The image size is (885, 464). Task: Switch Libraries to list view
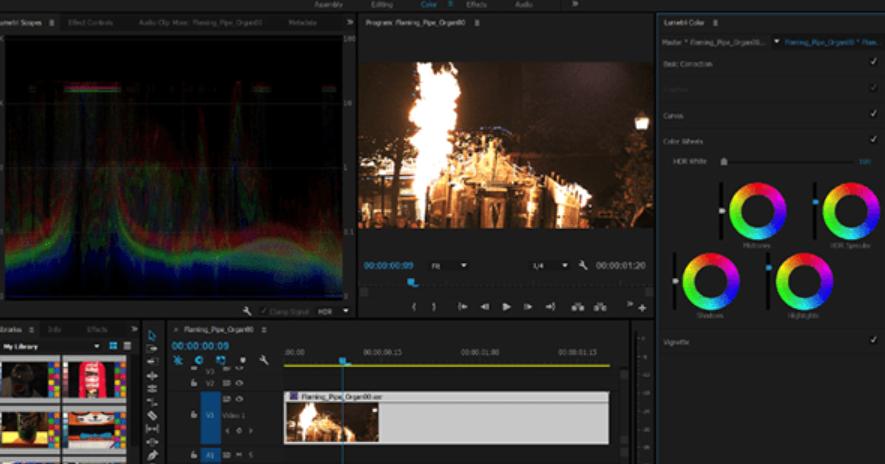(x=127, y=345)
